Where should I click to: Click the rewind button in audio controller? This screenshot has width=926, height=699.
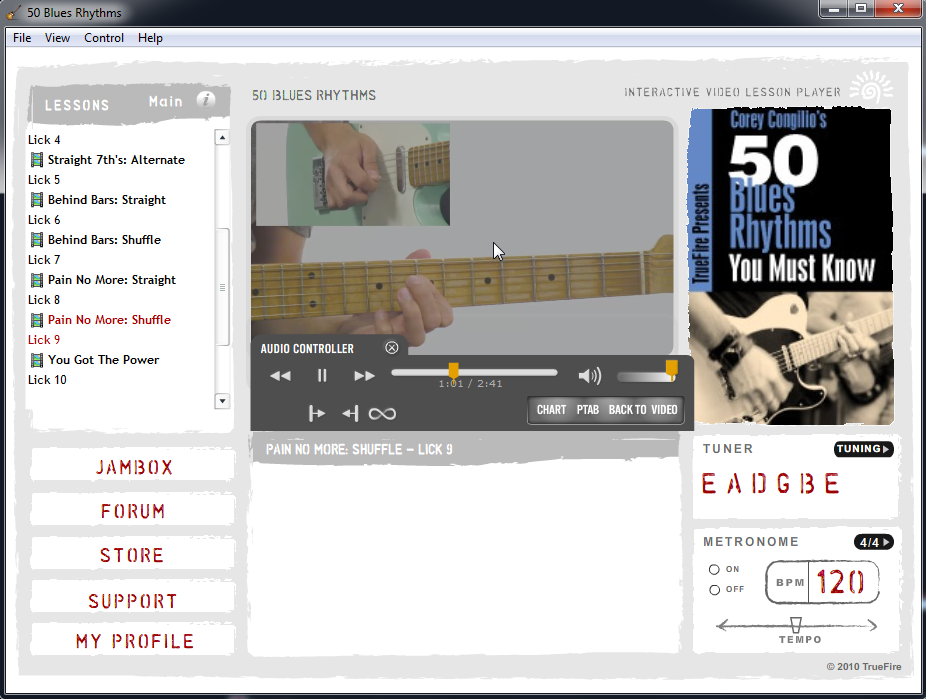click(281, 376)
